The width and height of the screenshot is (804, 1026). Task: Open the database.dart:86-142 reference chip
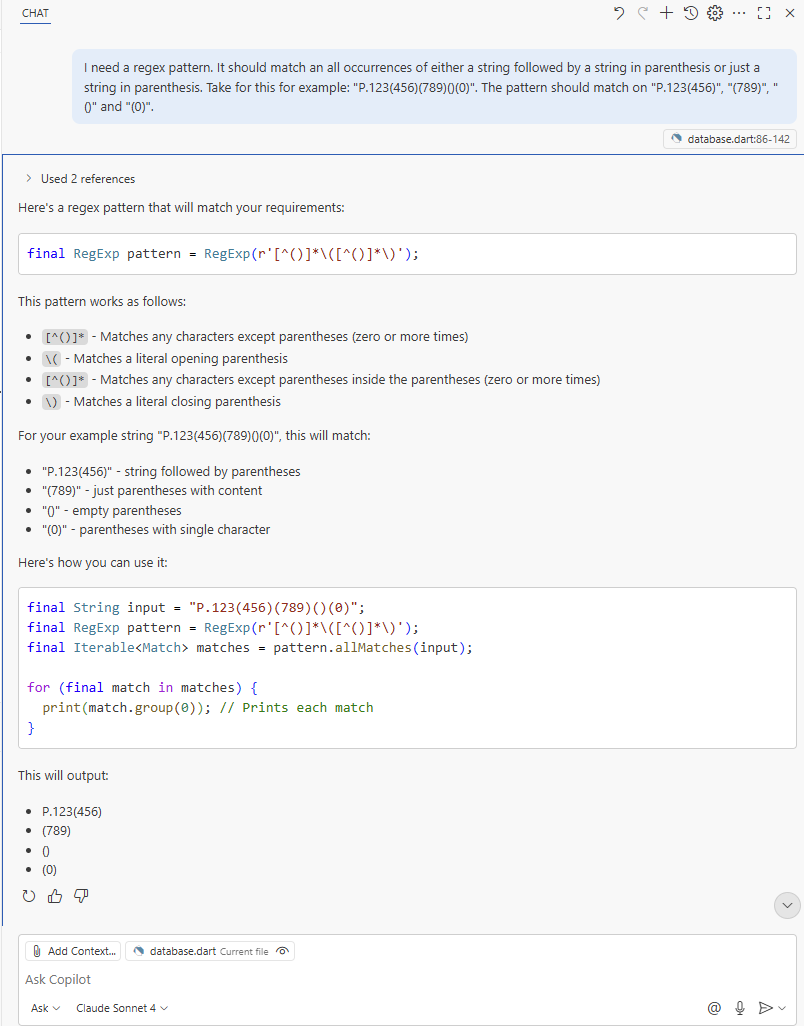(730, 139)
